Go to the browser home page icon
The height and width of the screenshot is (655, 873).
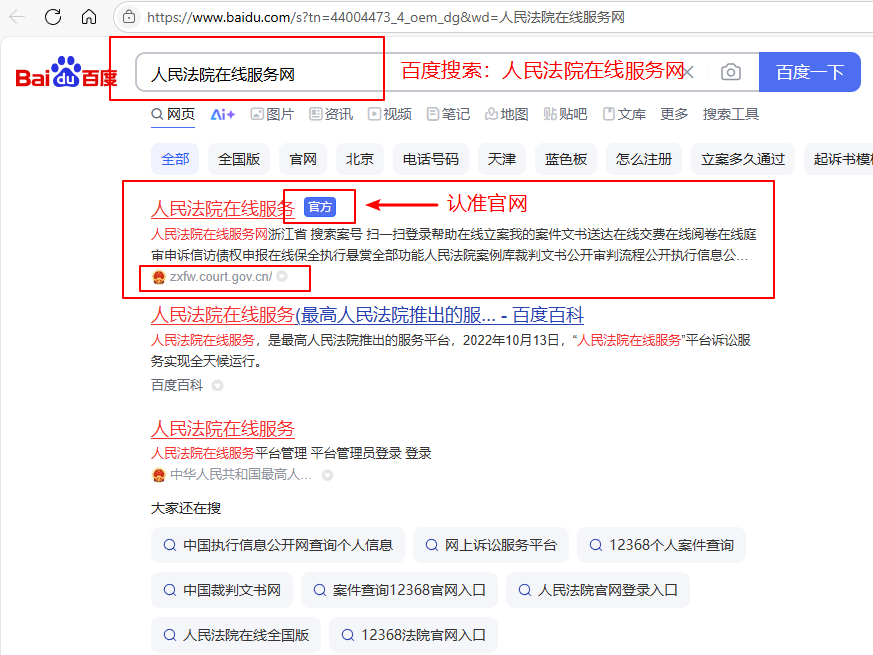coord(89,17)
